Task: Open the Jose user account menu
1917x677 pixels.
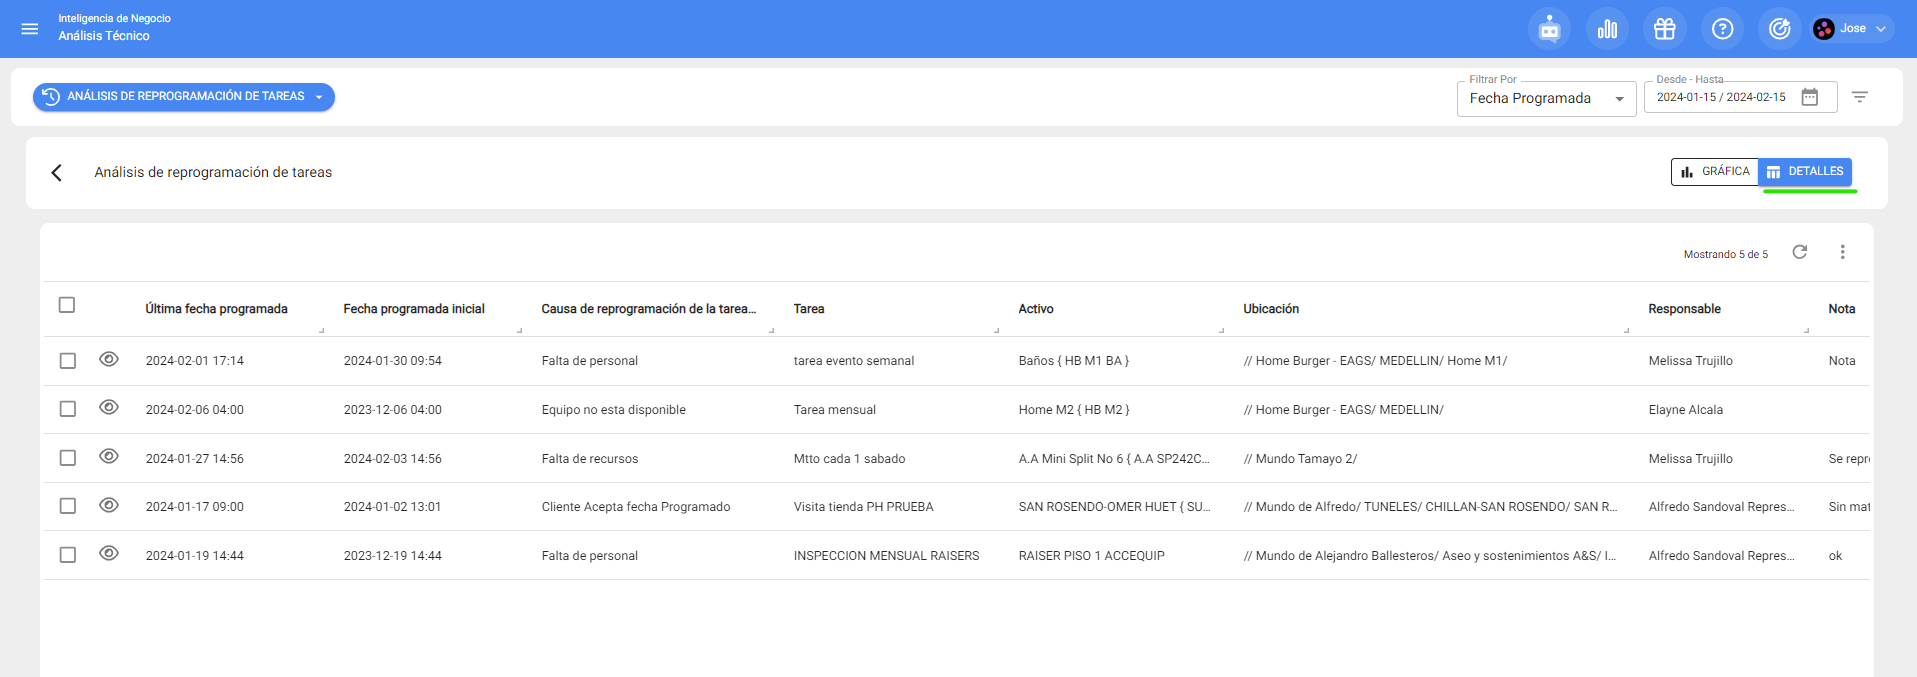Action: tap(1851, 29)
